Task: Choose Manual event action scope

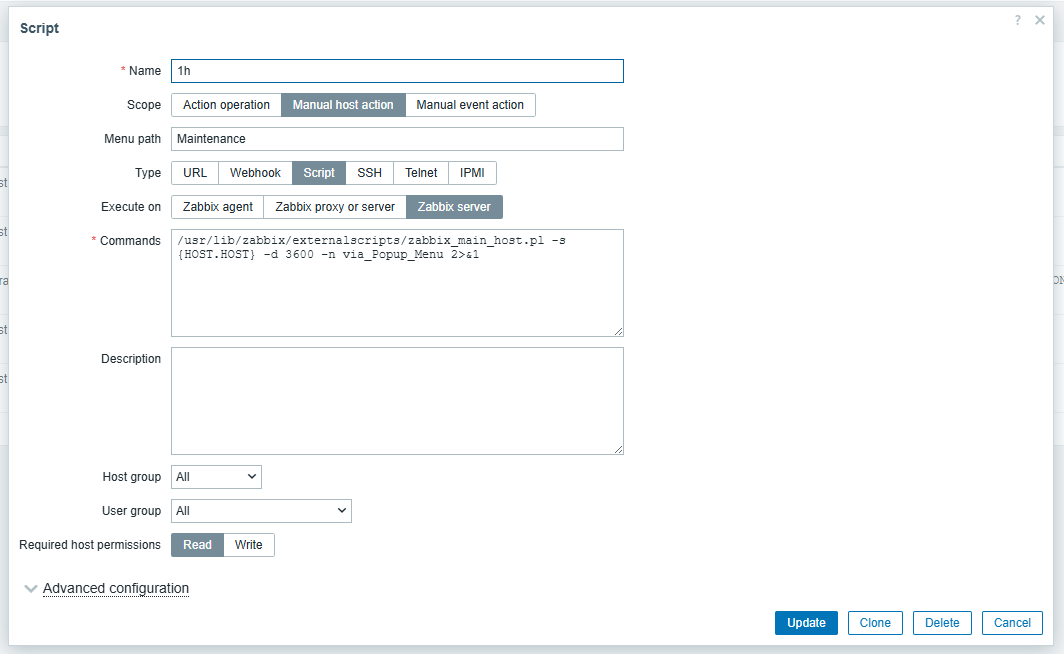Action: click(x=470, y=105)
